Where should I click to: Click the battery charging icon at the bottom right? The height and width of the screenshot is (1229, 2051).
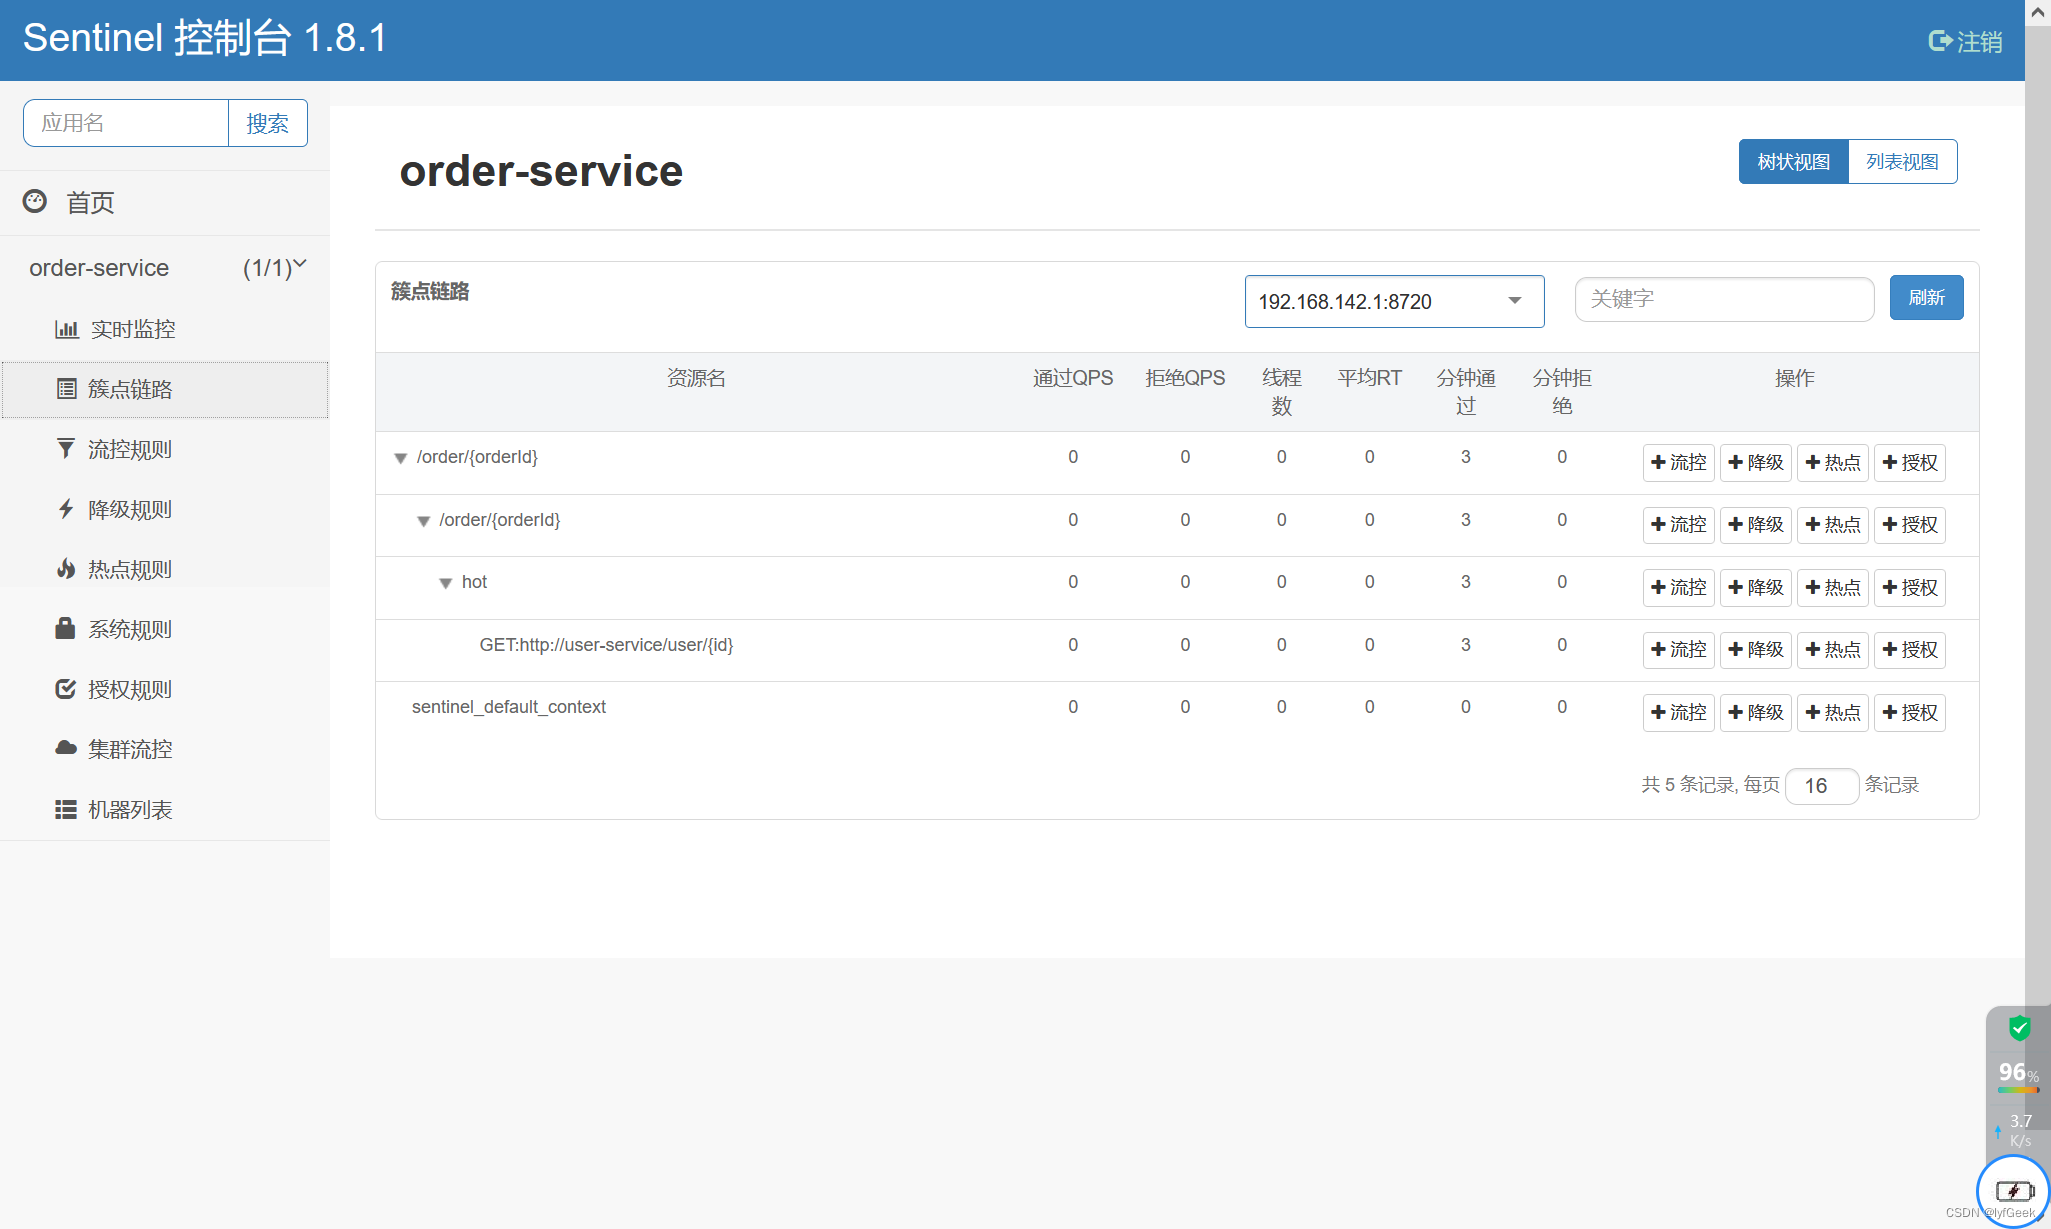(2014, 1191)
